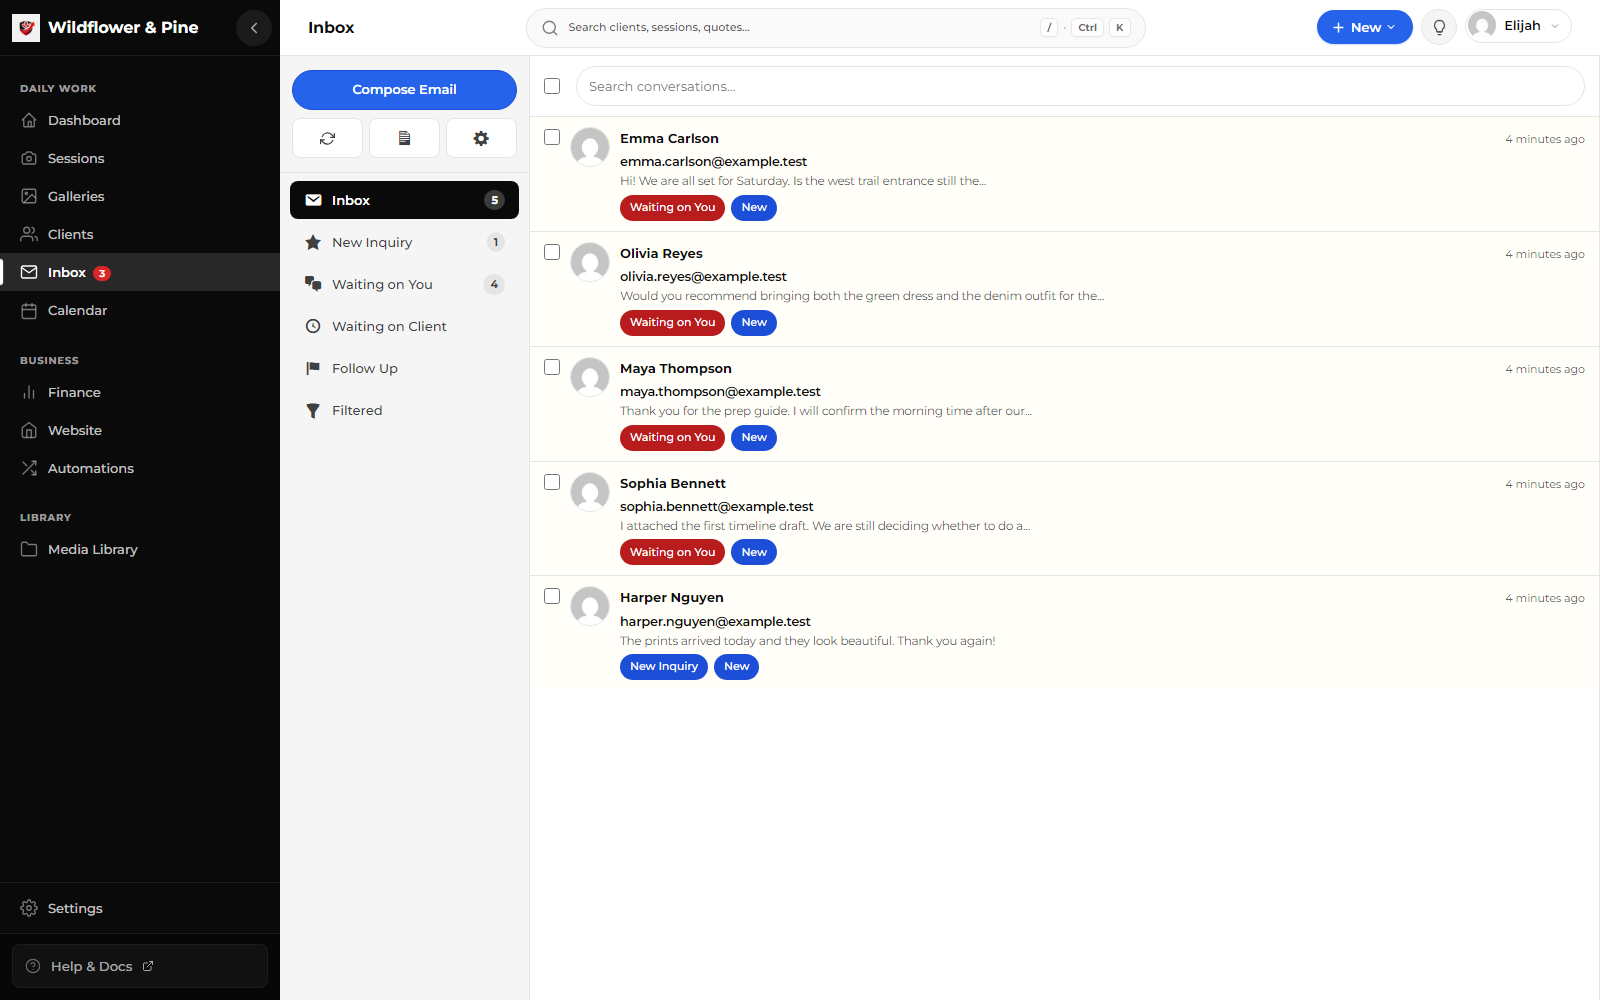Click Olivia Reyes's avatar
This screenshot has width=1600, height=1000.
click(590, 262)
